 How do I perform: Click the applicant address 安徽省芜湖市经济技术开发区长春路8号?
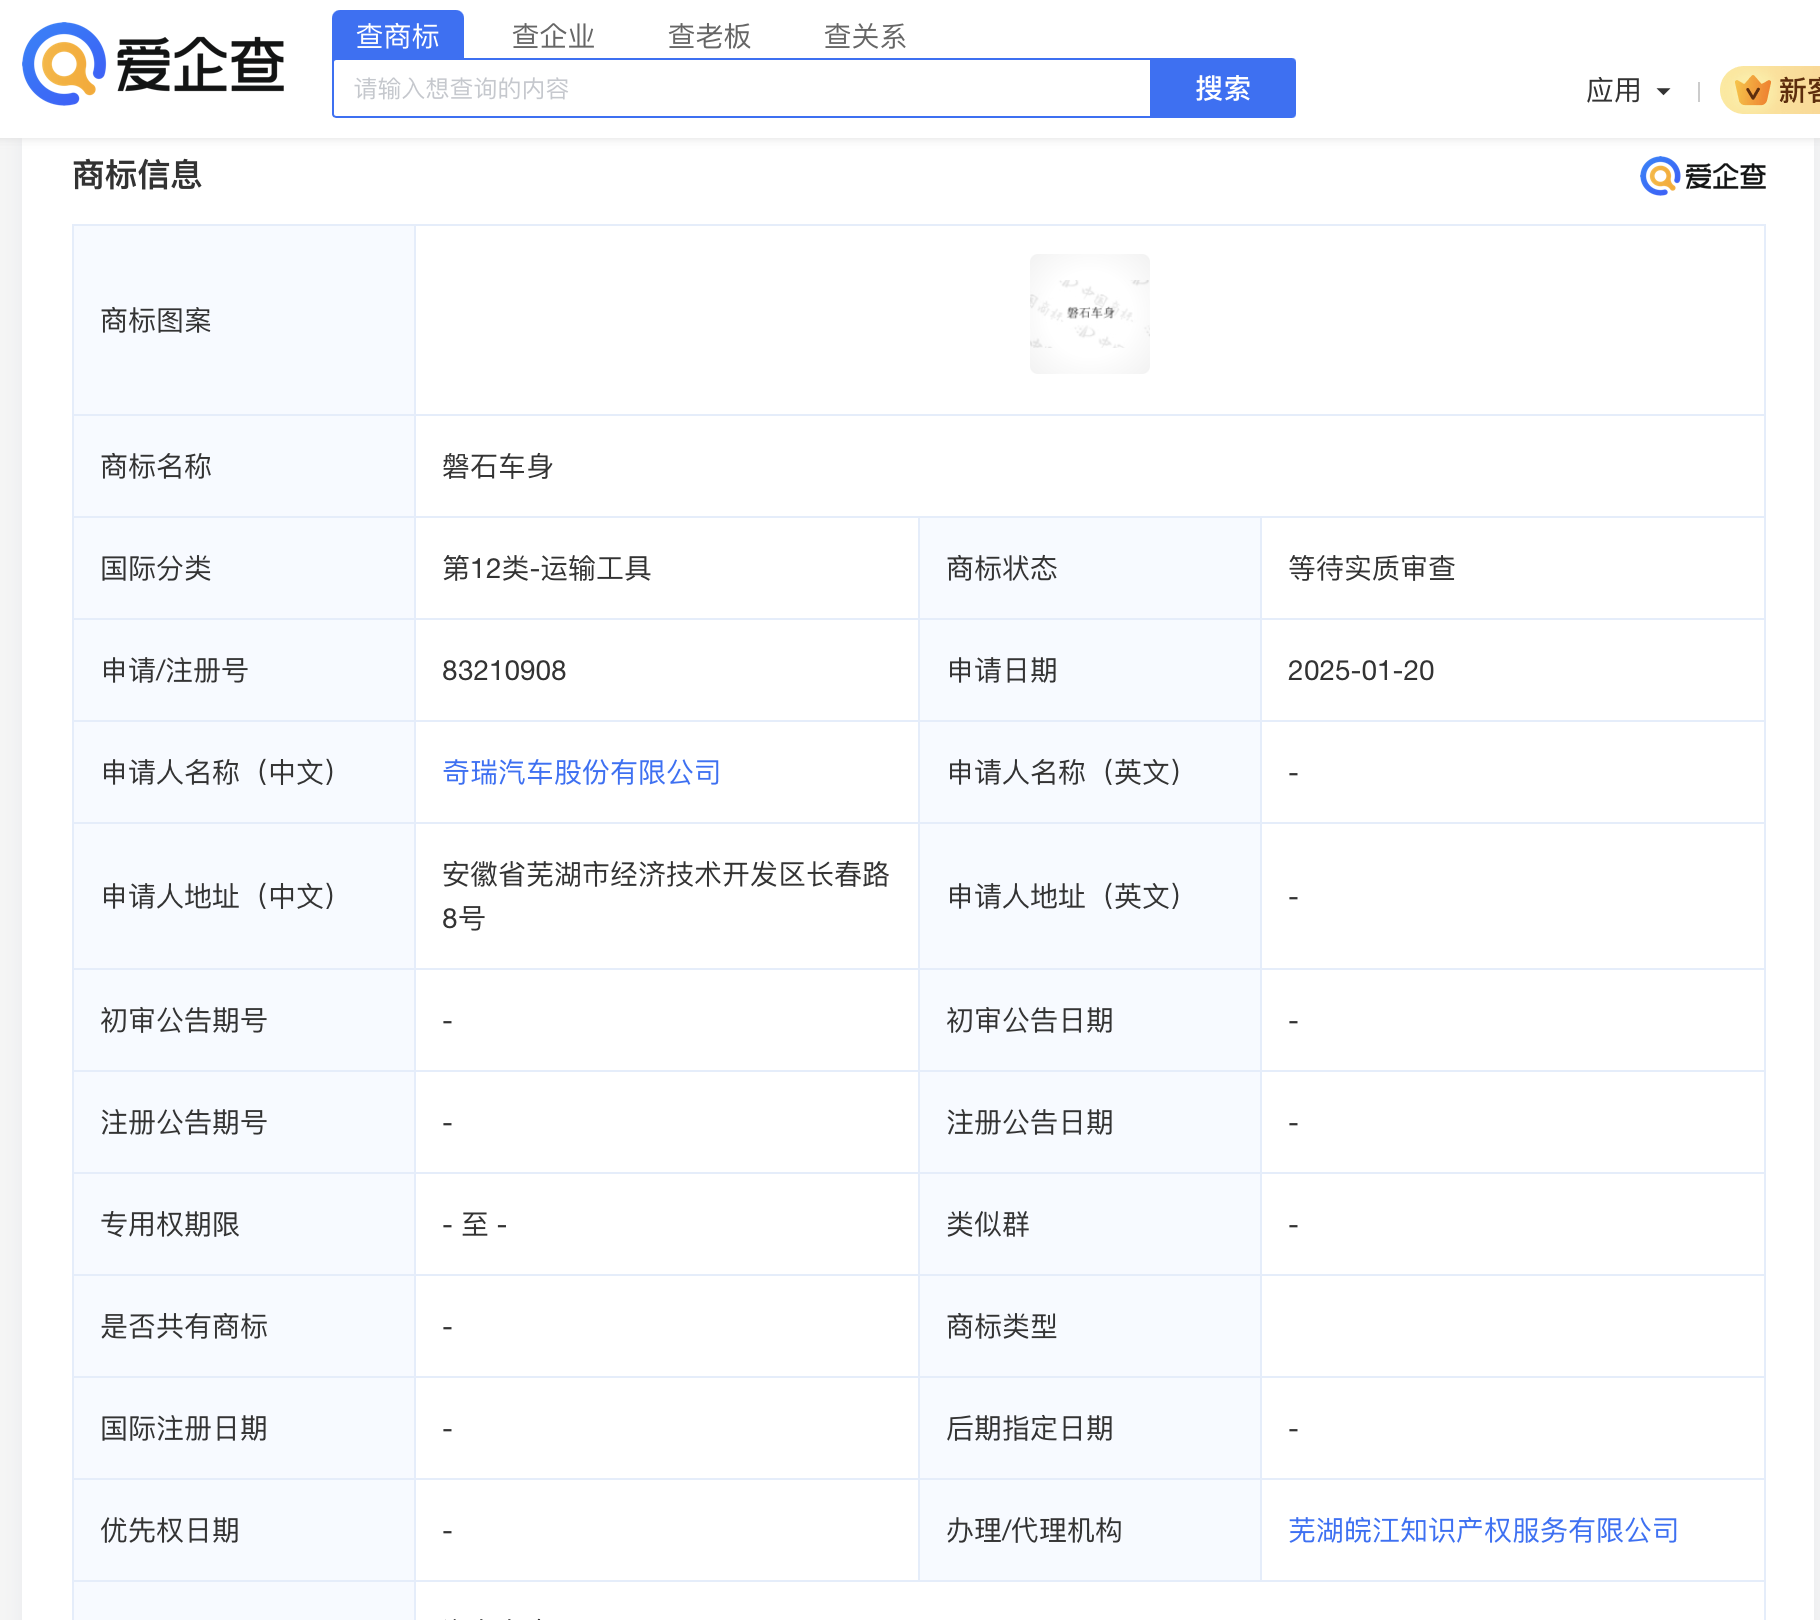pyautogui.click(x=666, y=896)
